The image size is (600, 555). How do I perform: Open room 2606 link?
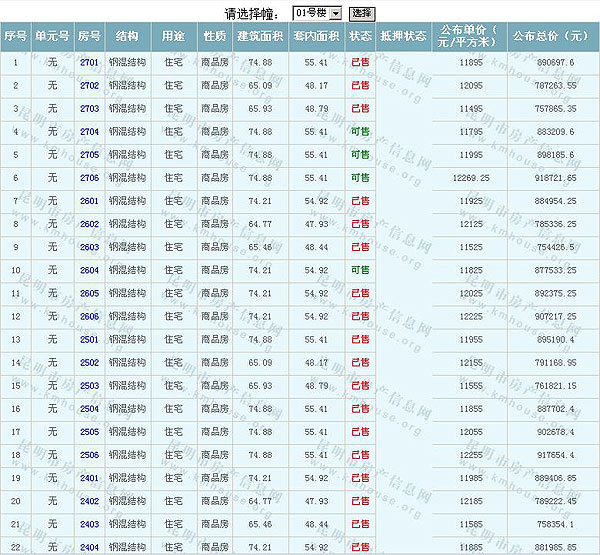click(x=90, y=316)
